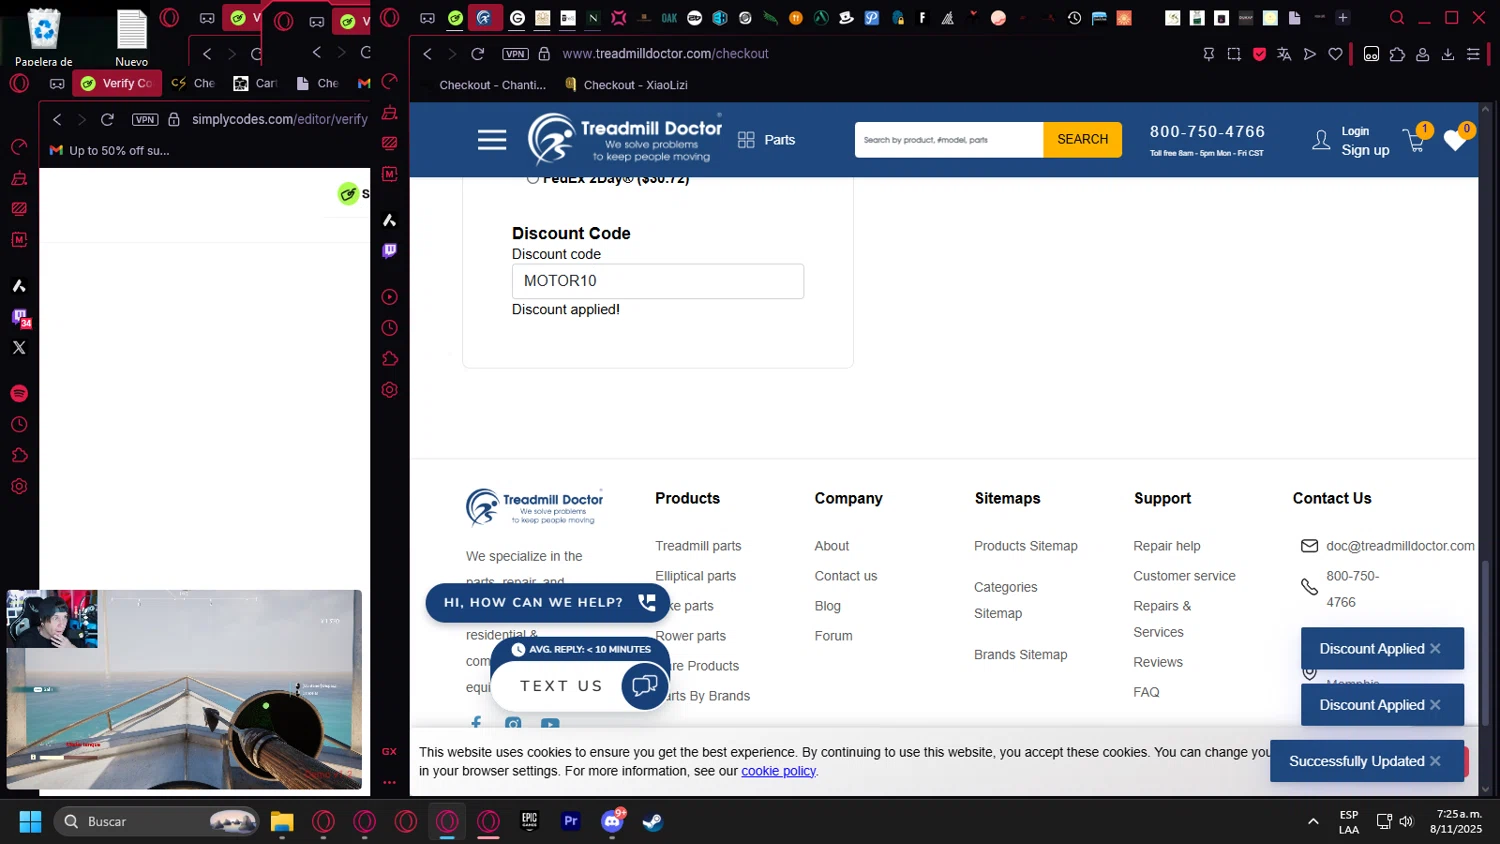Click the phone icon in help bubble
This screenshot has width=1500, height=844.
click(647, 602)
